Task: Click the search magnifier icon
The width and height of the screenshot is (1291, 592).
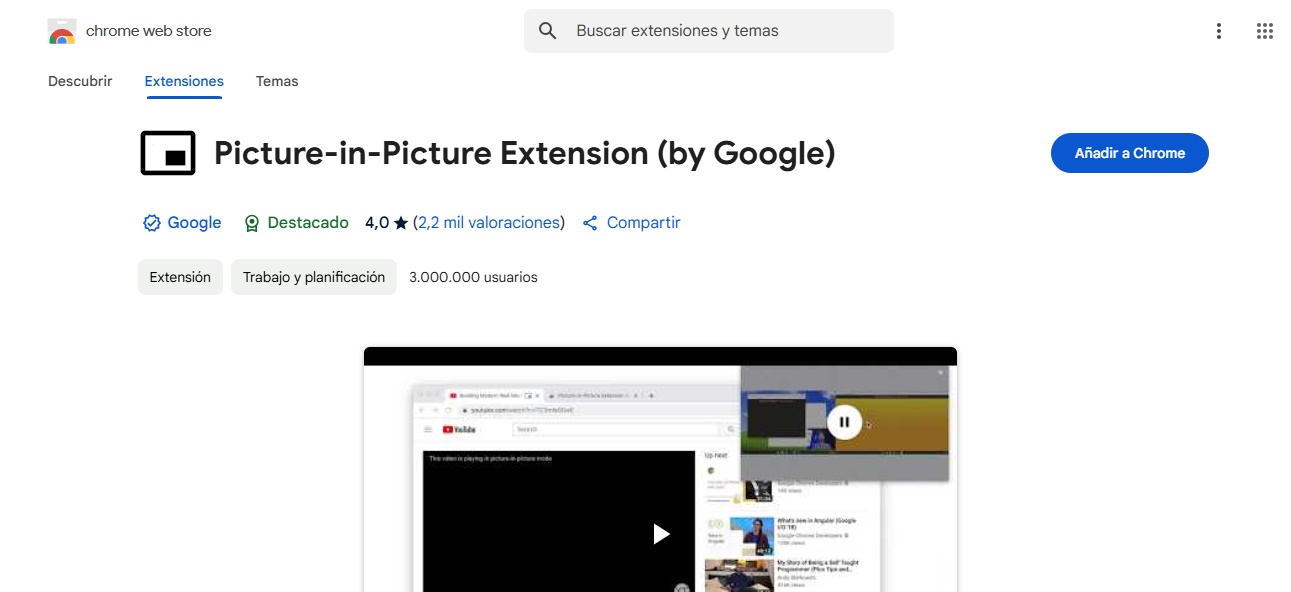Action: point(547,31)
